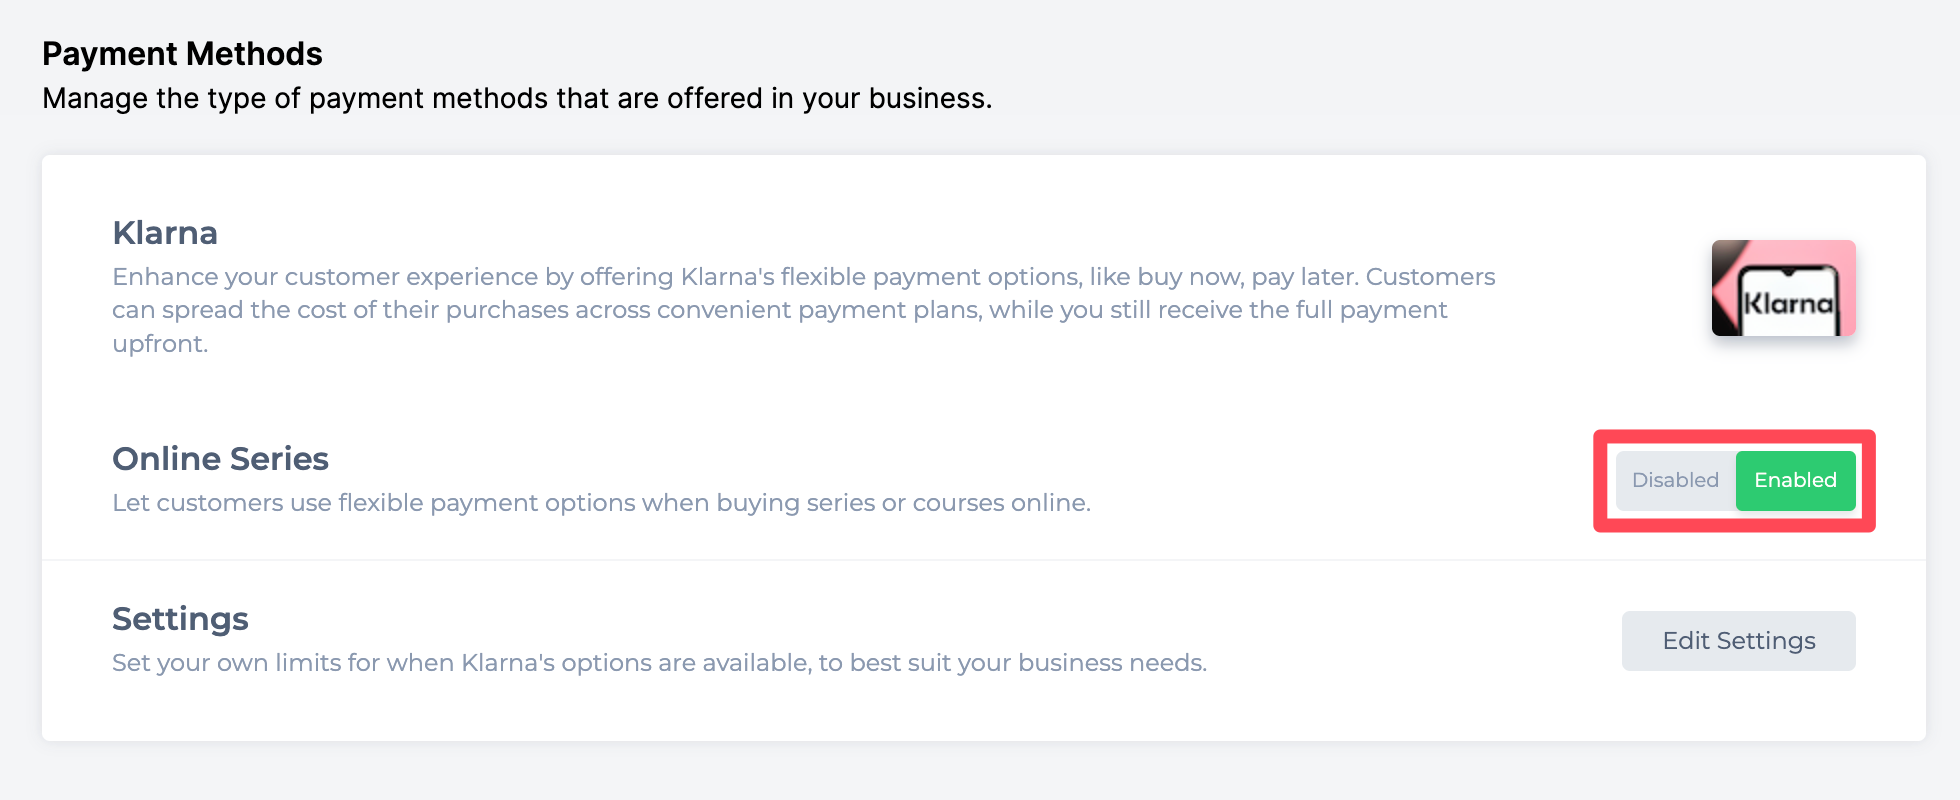Open Edit Settings for Klarna

coord(1738,641)
